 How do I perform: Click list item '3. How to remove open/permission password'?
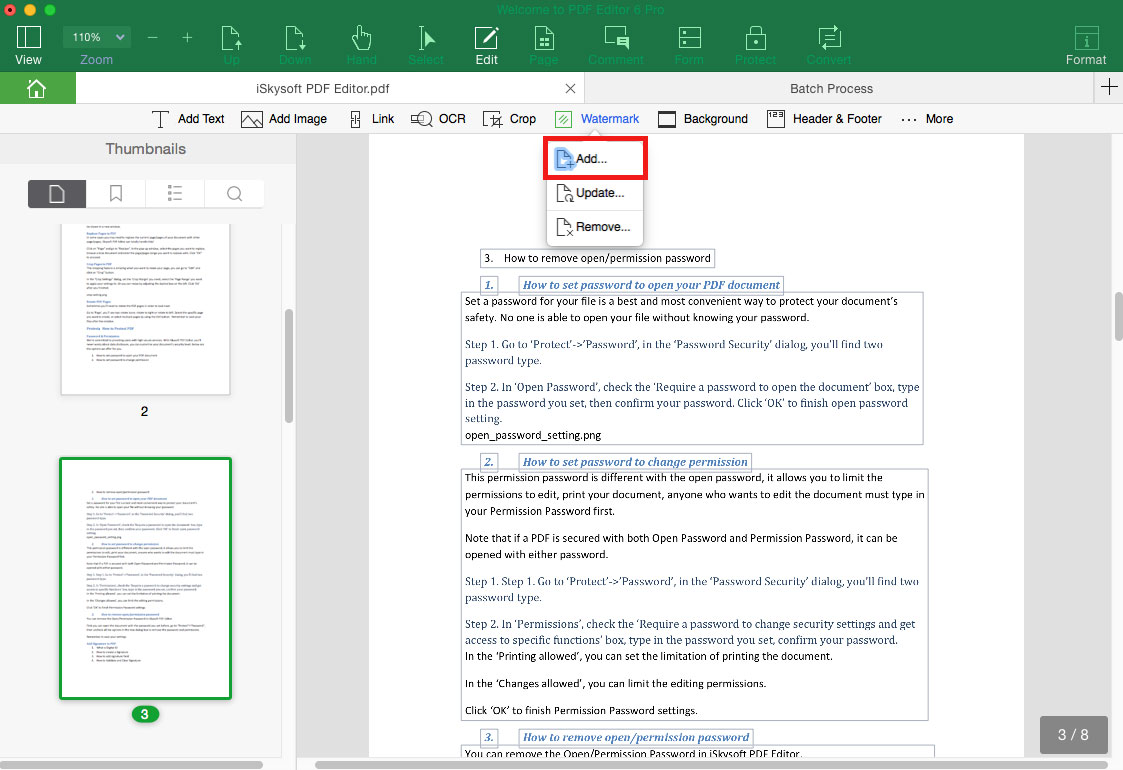(597, 258)
